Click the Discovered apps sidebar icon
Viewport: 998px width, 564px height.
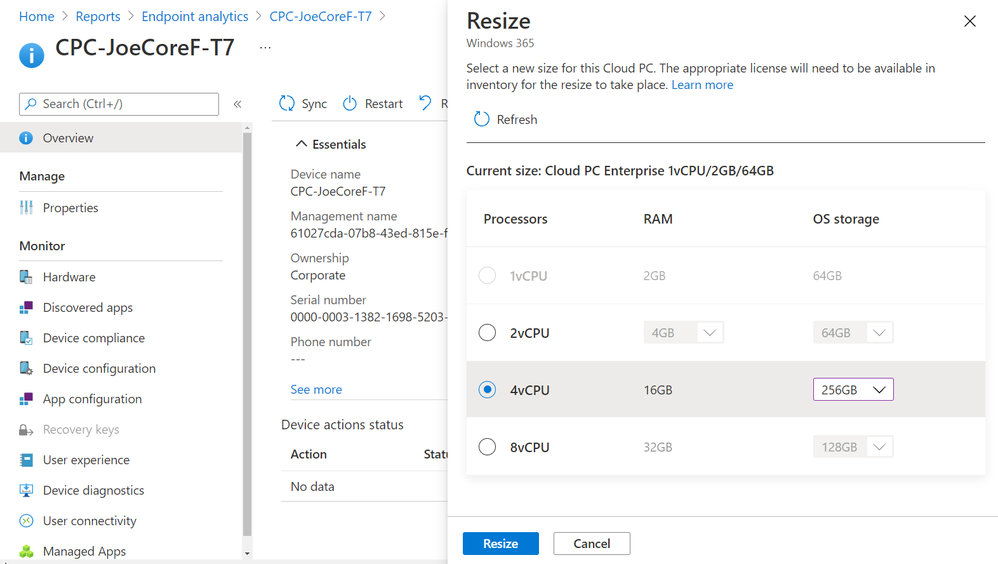26,308
